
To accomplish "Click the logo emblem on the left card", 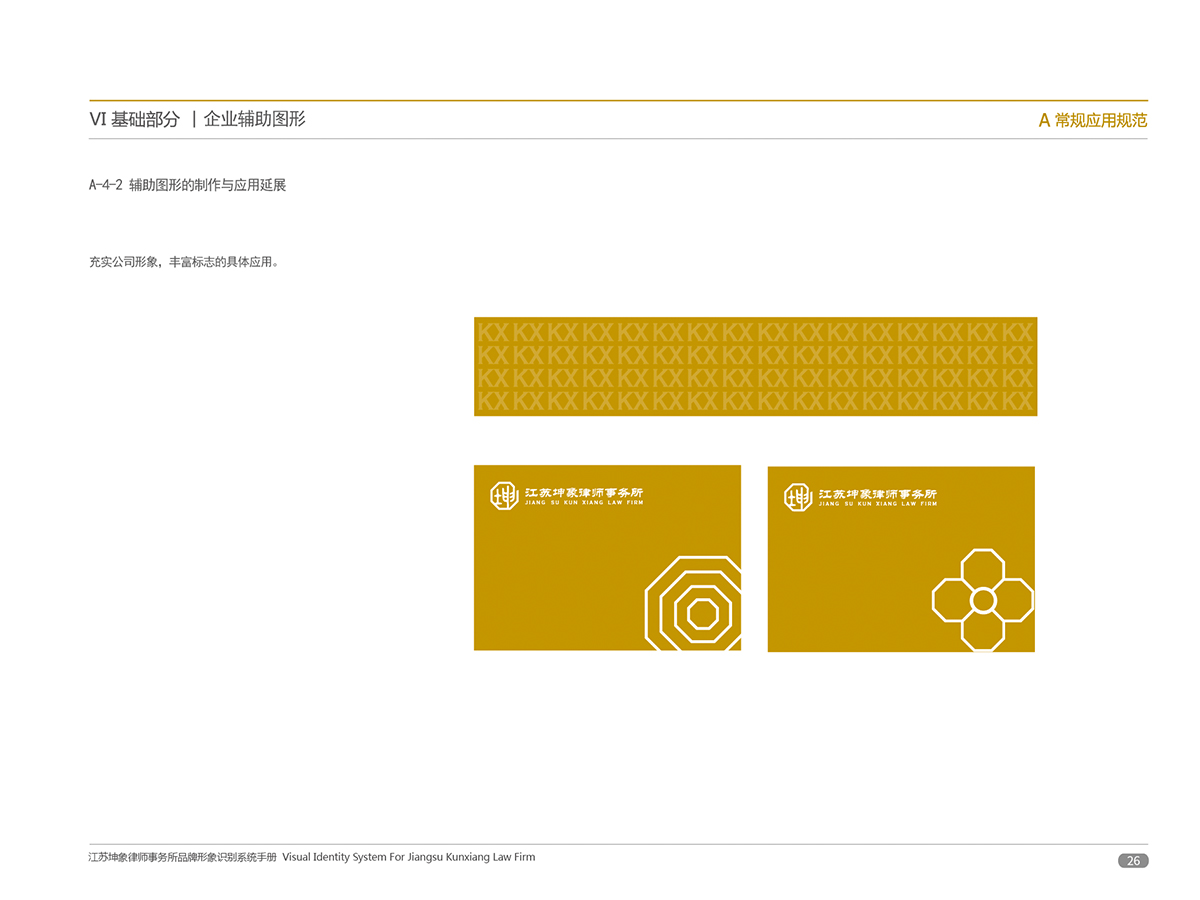I will tap(504, 496).
